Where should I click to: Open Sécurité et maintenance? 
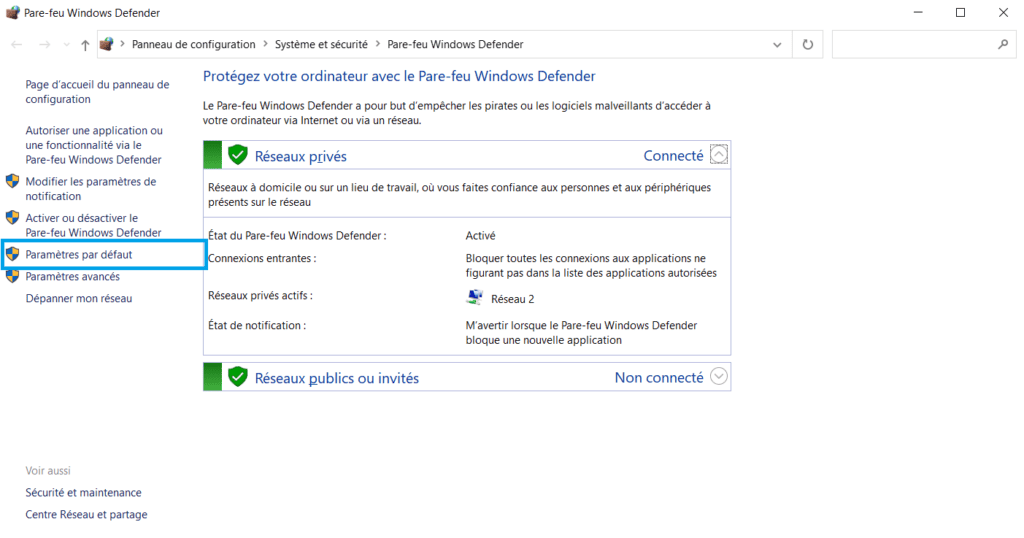click(84, 492)
